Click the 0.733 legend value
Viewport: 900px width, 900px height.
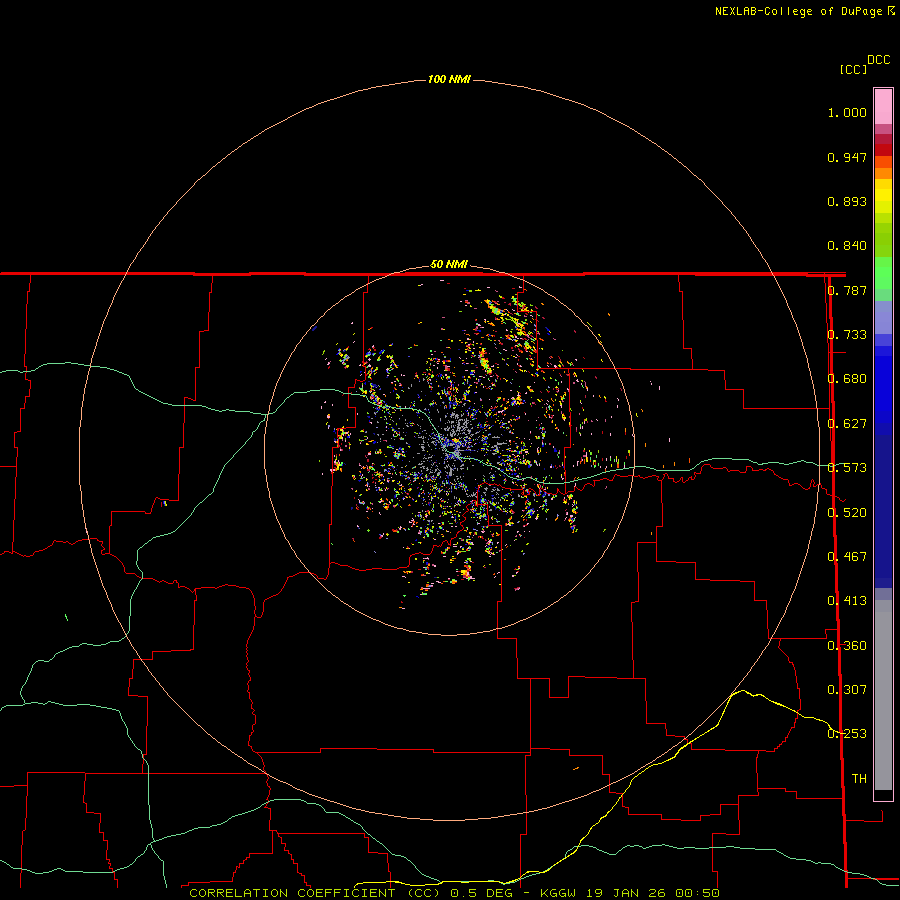point(847,335)
